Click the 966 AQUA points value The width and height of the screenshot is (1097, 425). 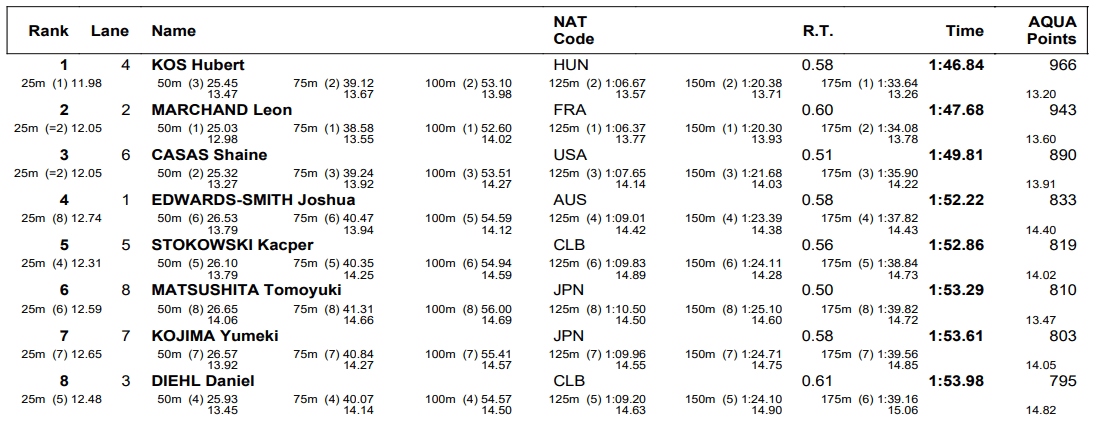pos(1062,65)
